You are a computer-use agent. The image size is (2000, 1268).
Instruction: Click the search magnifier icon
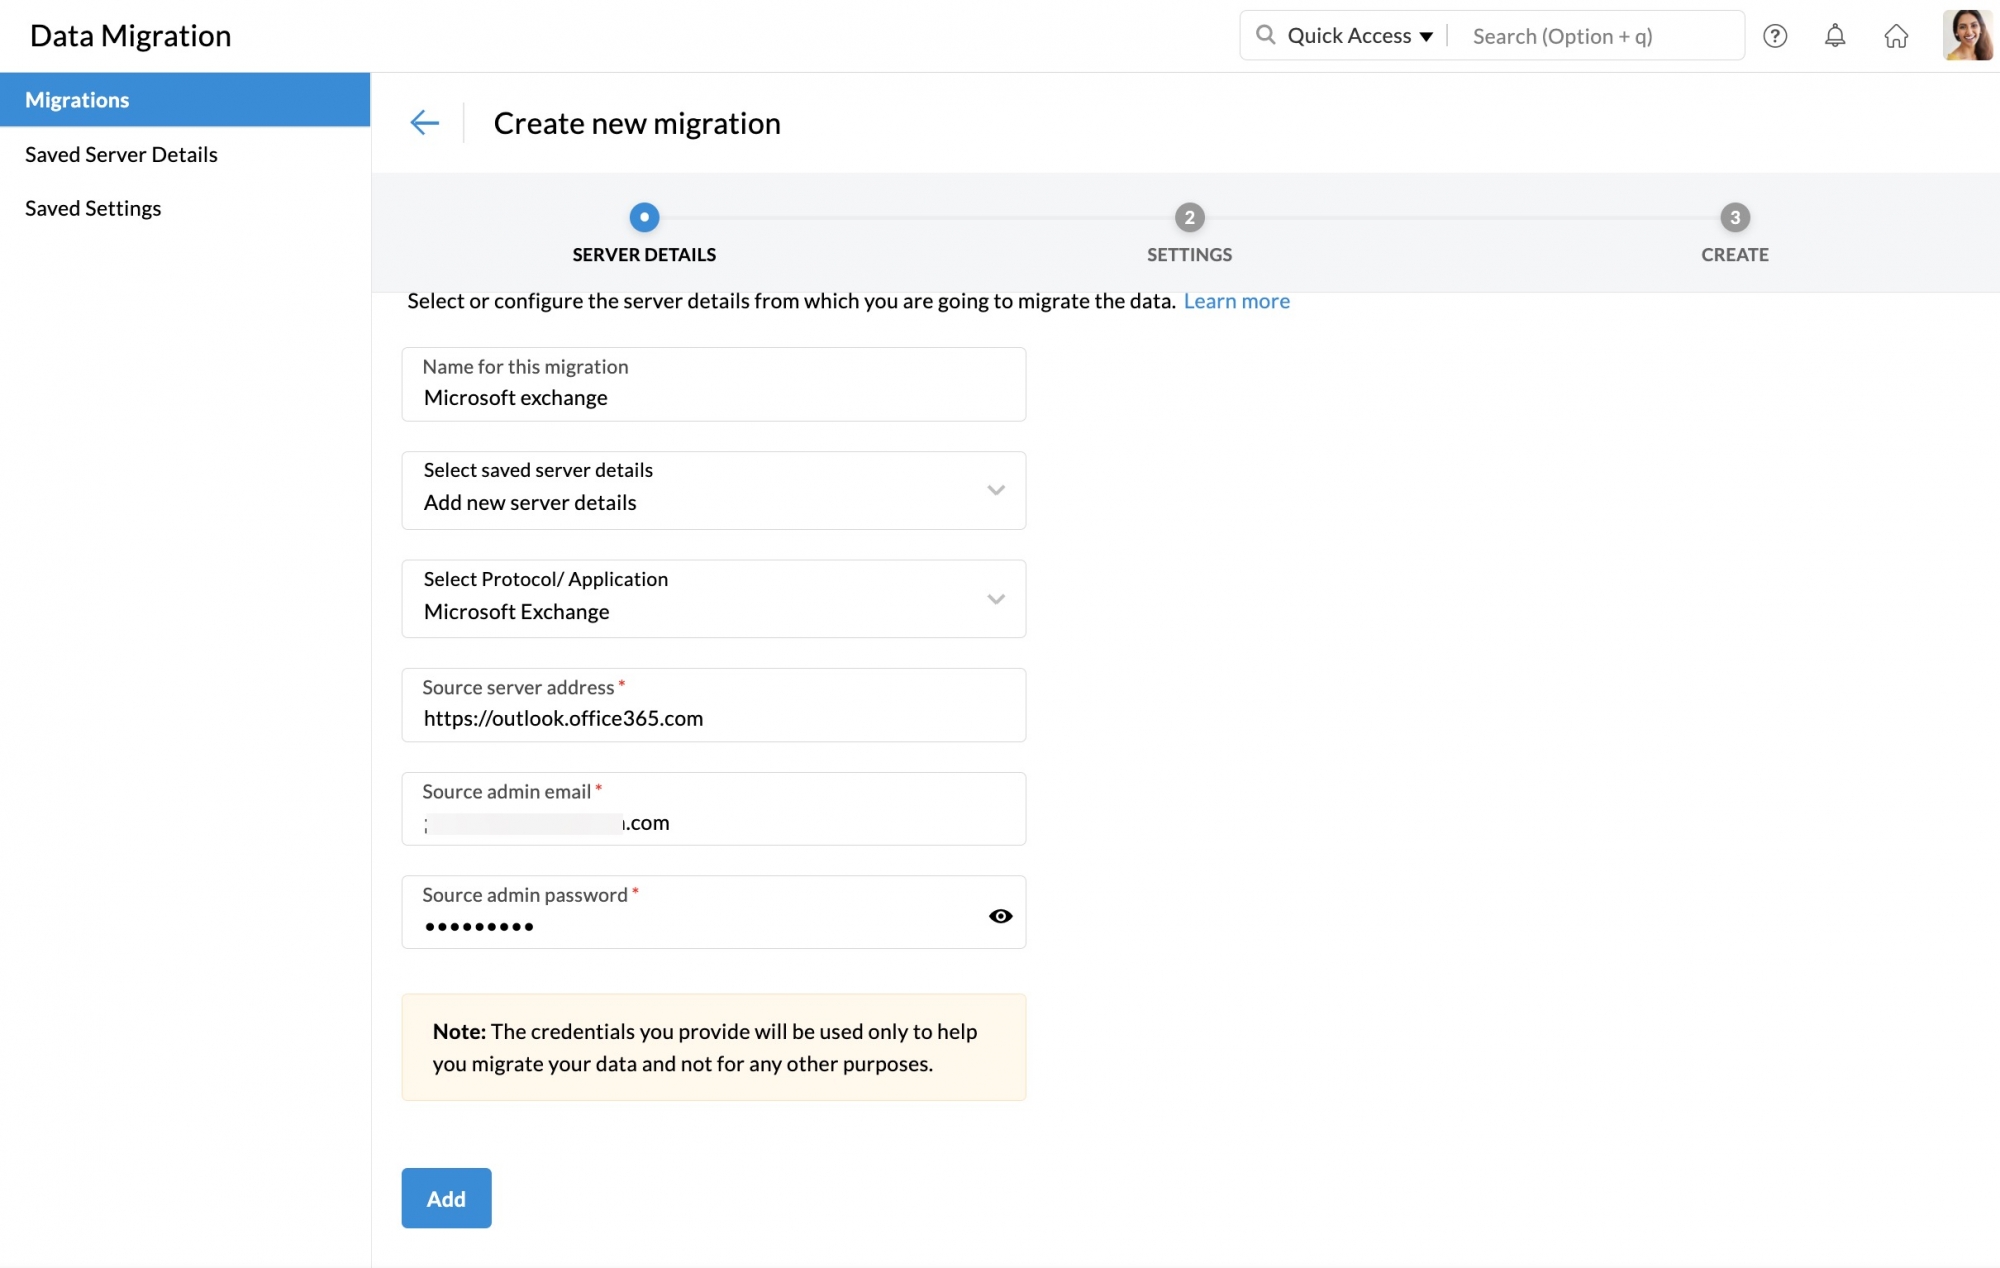[1265, 35]
